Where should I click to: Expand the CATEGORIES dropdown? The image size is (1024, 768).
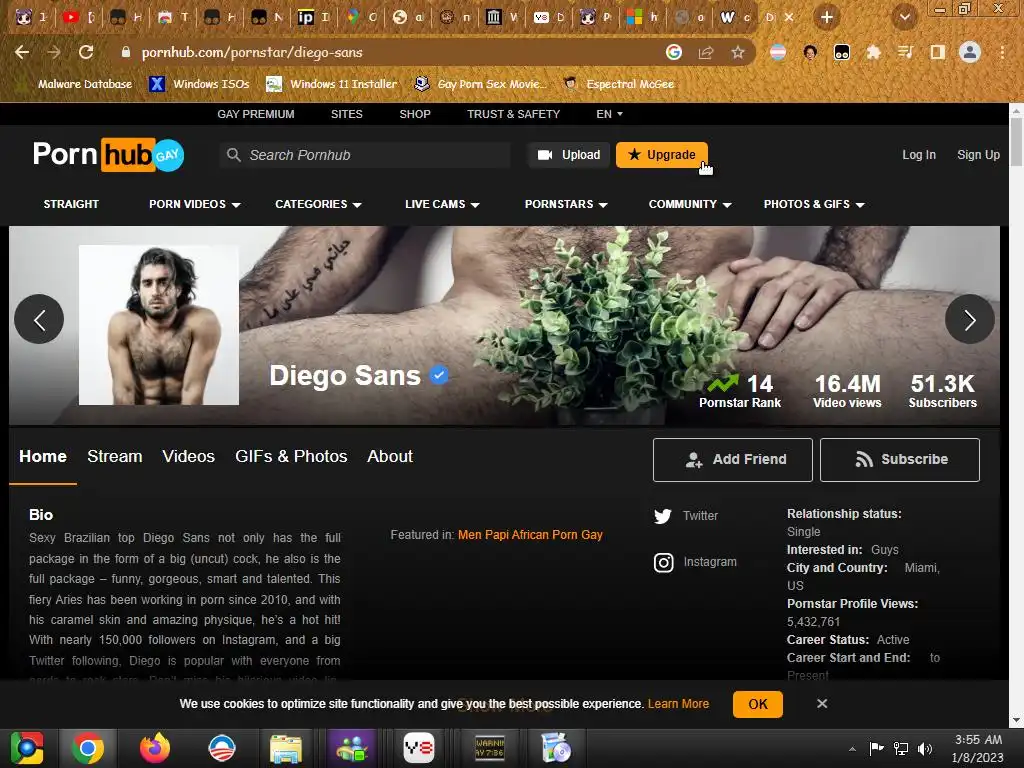pyautogui.click(x=318, y=204)
